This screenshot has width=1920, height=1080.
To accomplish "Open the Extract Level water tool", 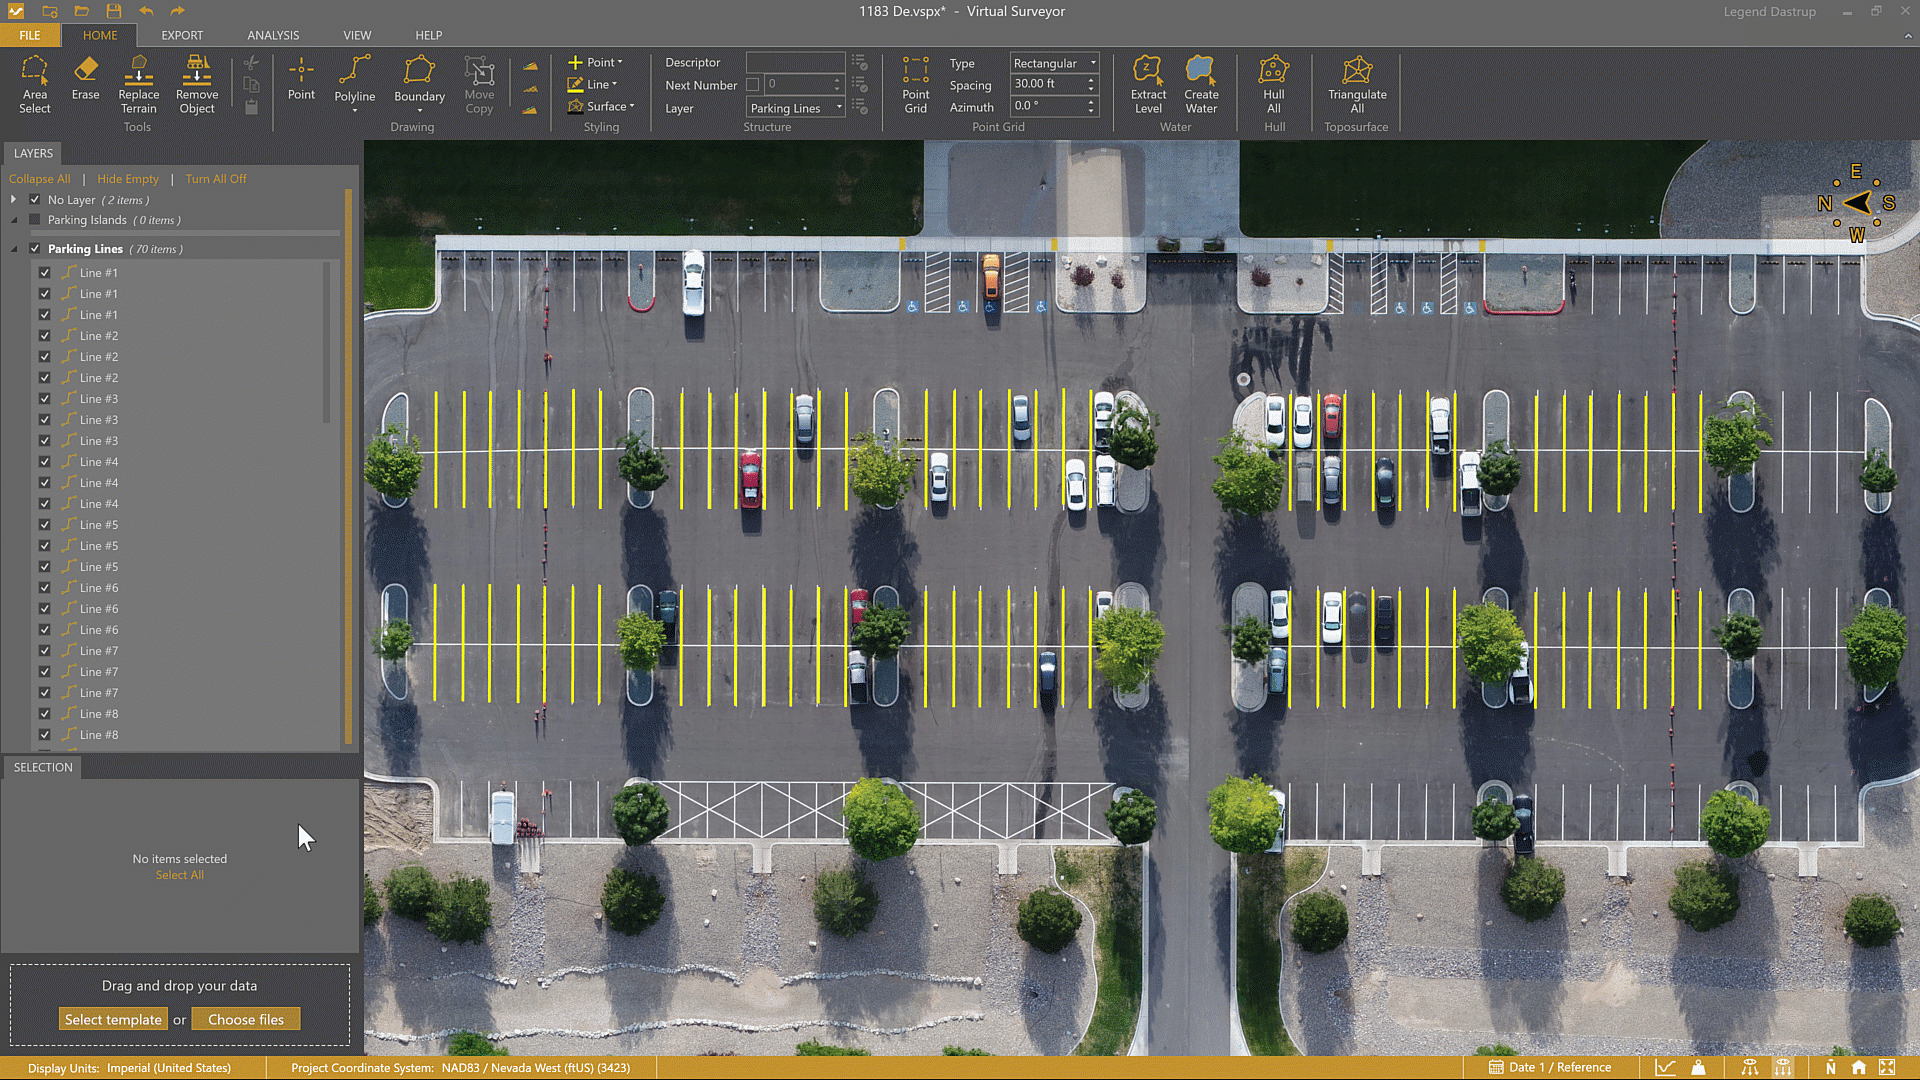I will [1148, 84].
